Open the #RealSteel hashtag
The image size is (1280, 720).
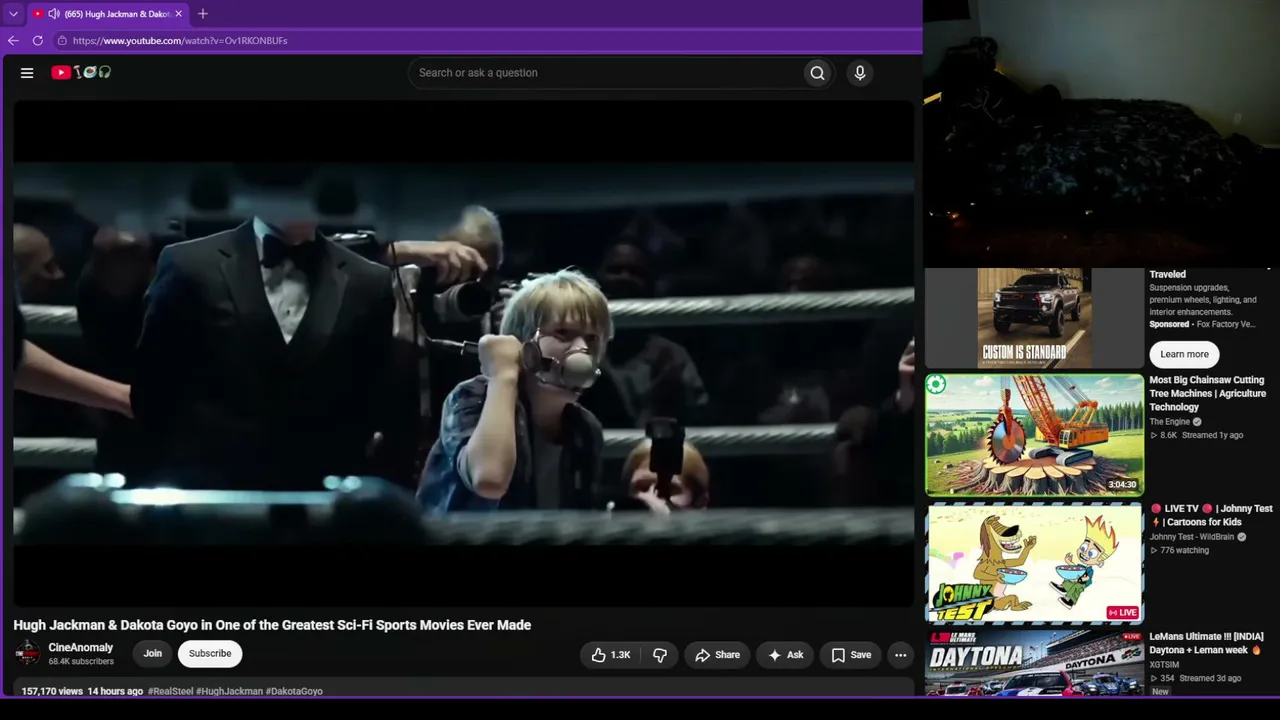click(x=171, y=691)
